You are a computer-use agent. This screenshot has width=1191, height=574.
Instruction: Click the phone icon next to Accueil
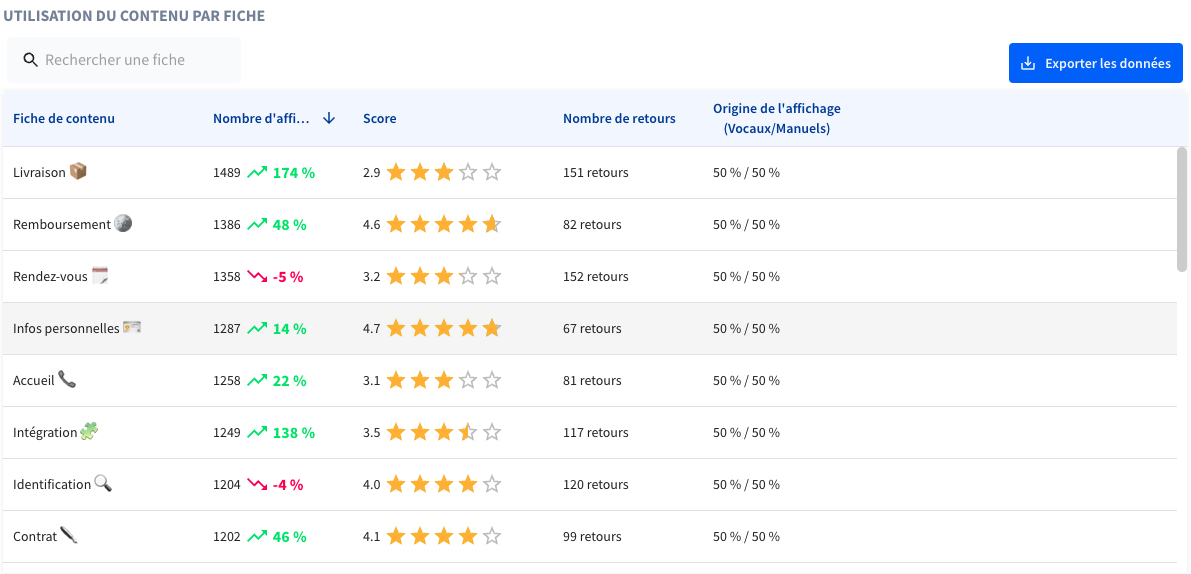tap(68, 379)
